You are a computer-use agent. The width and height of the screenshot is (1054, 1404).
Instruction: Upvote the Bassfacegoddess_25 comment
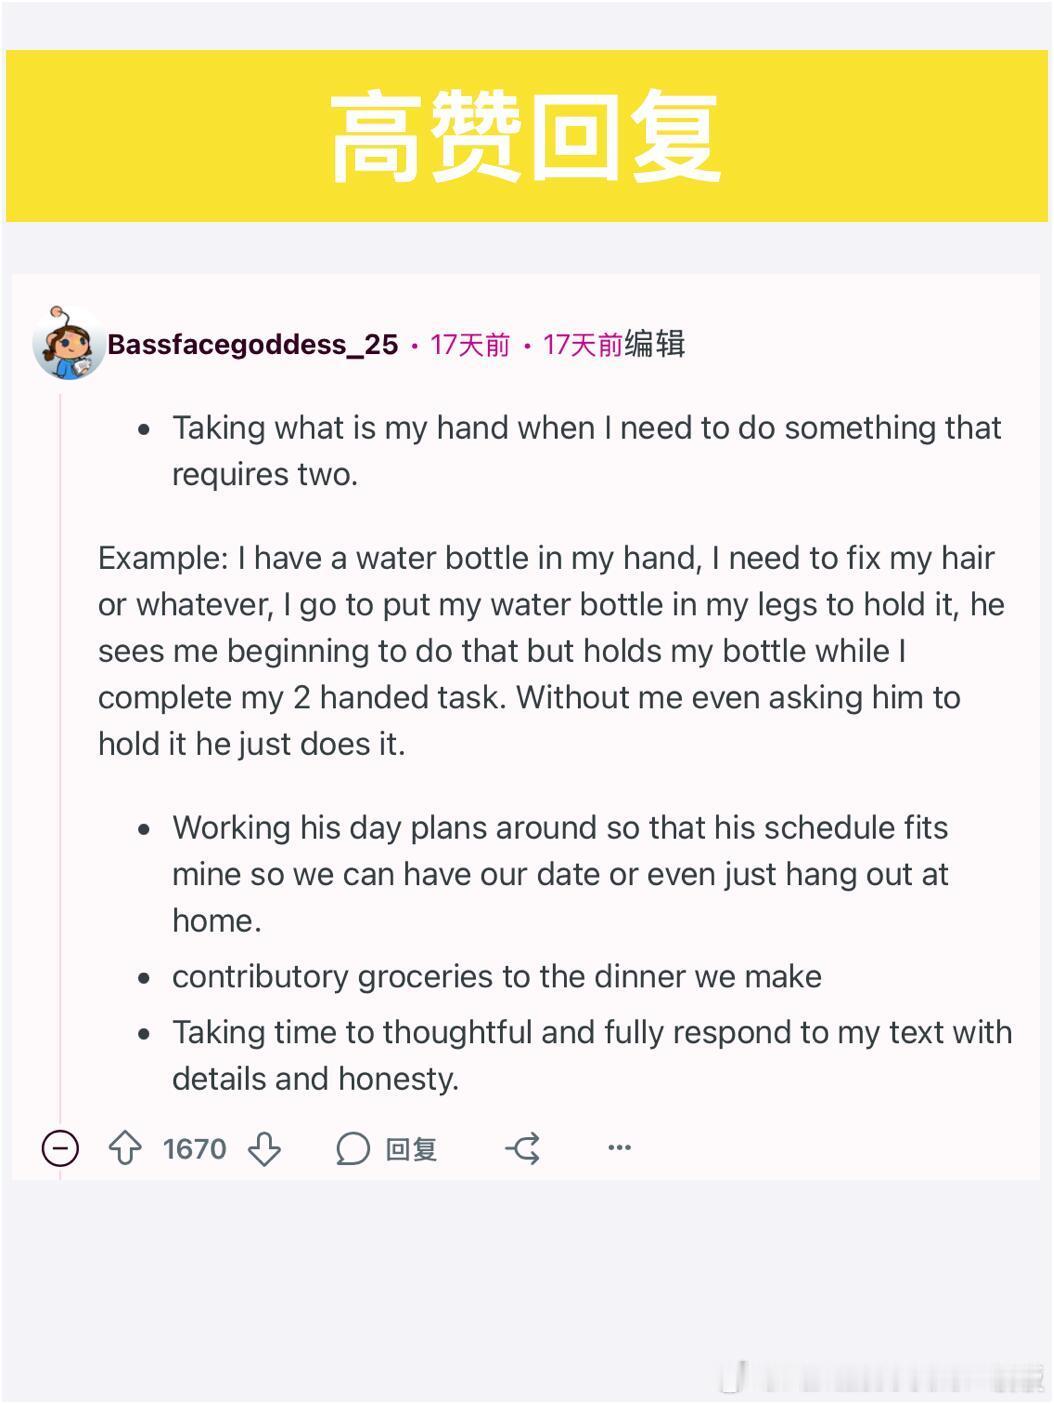[125, 1148]
